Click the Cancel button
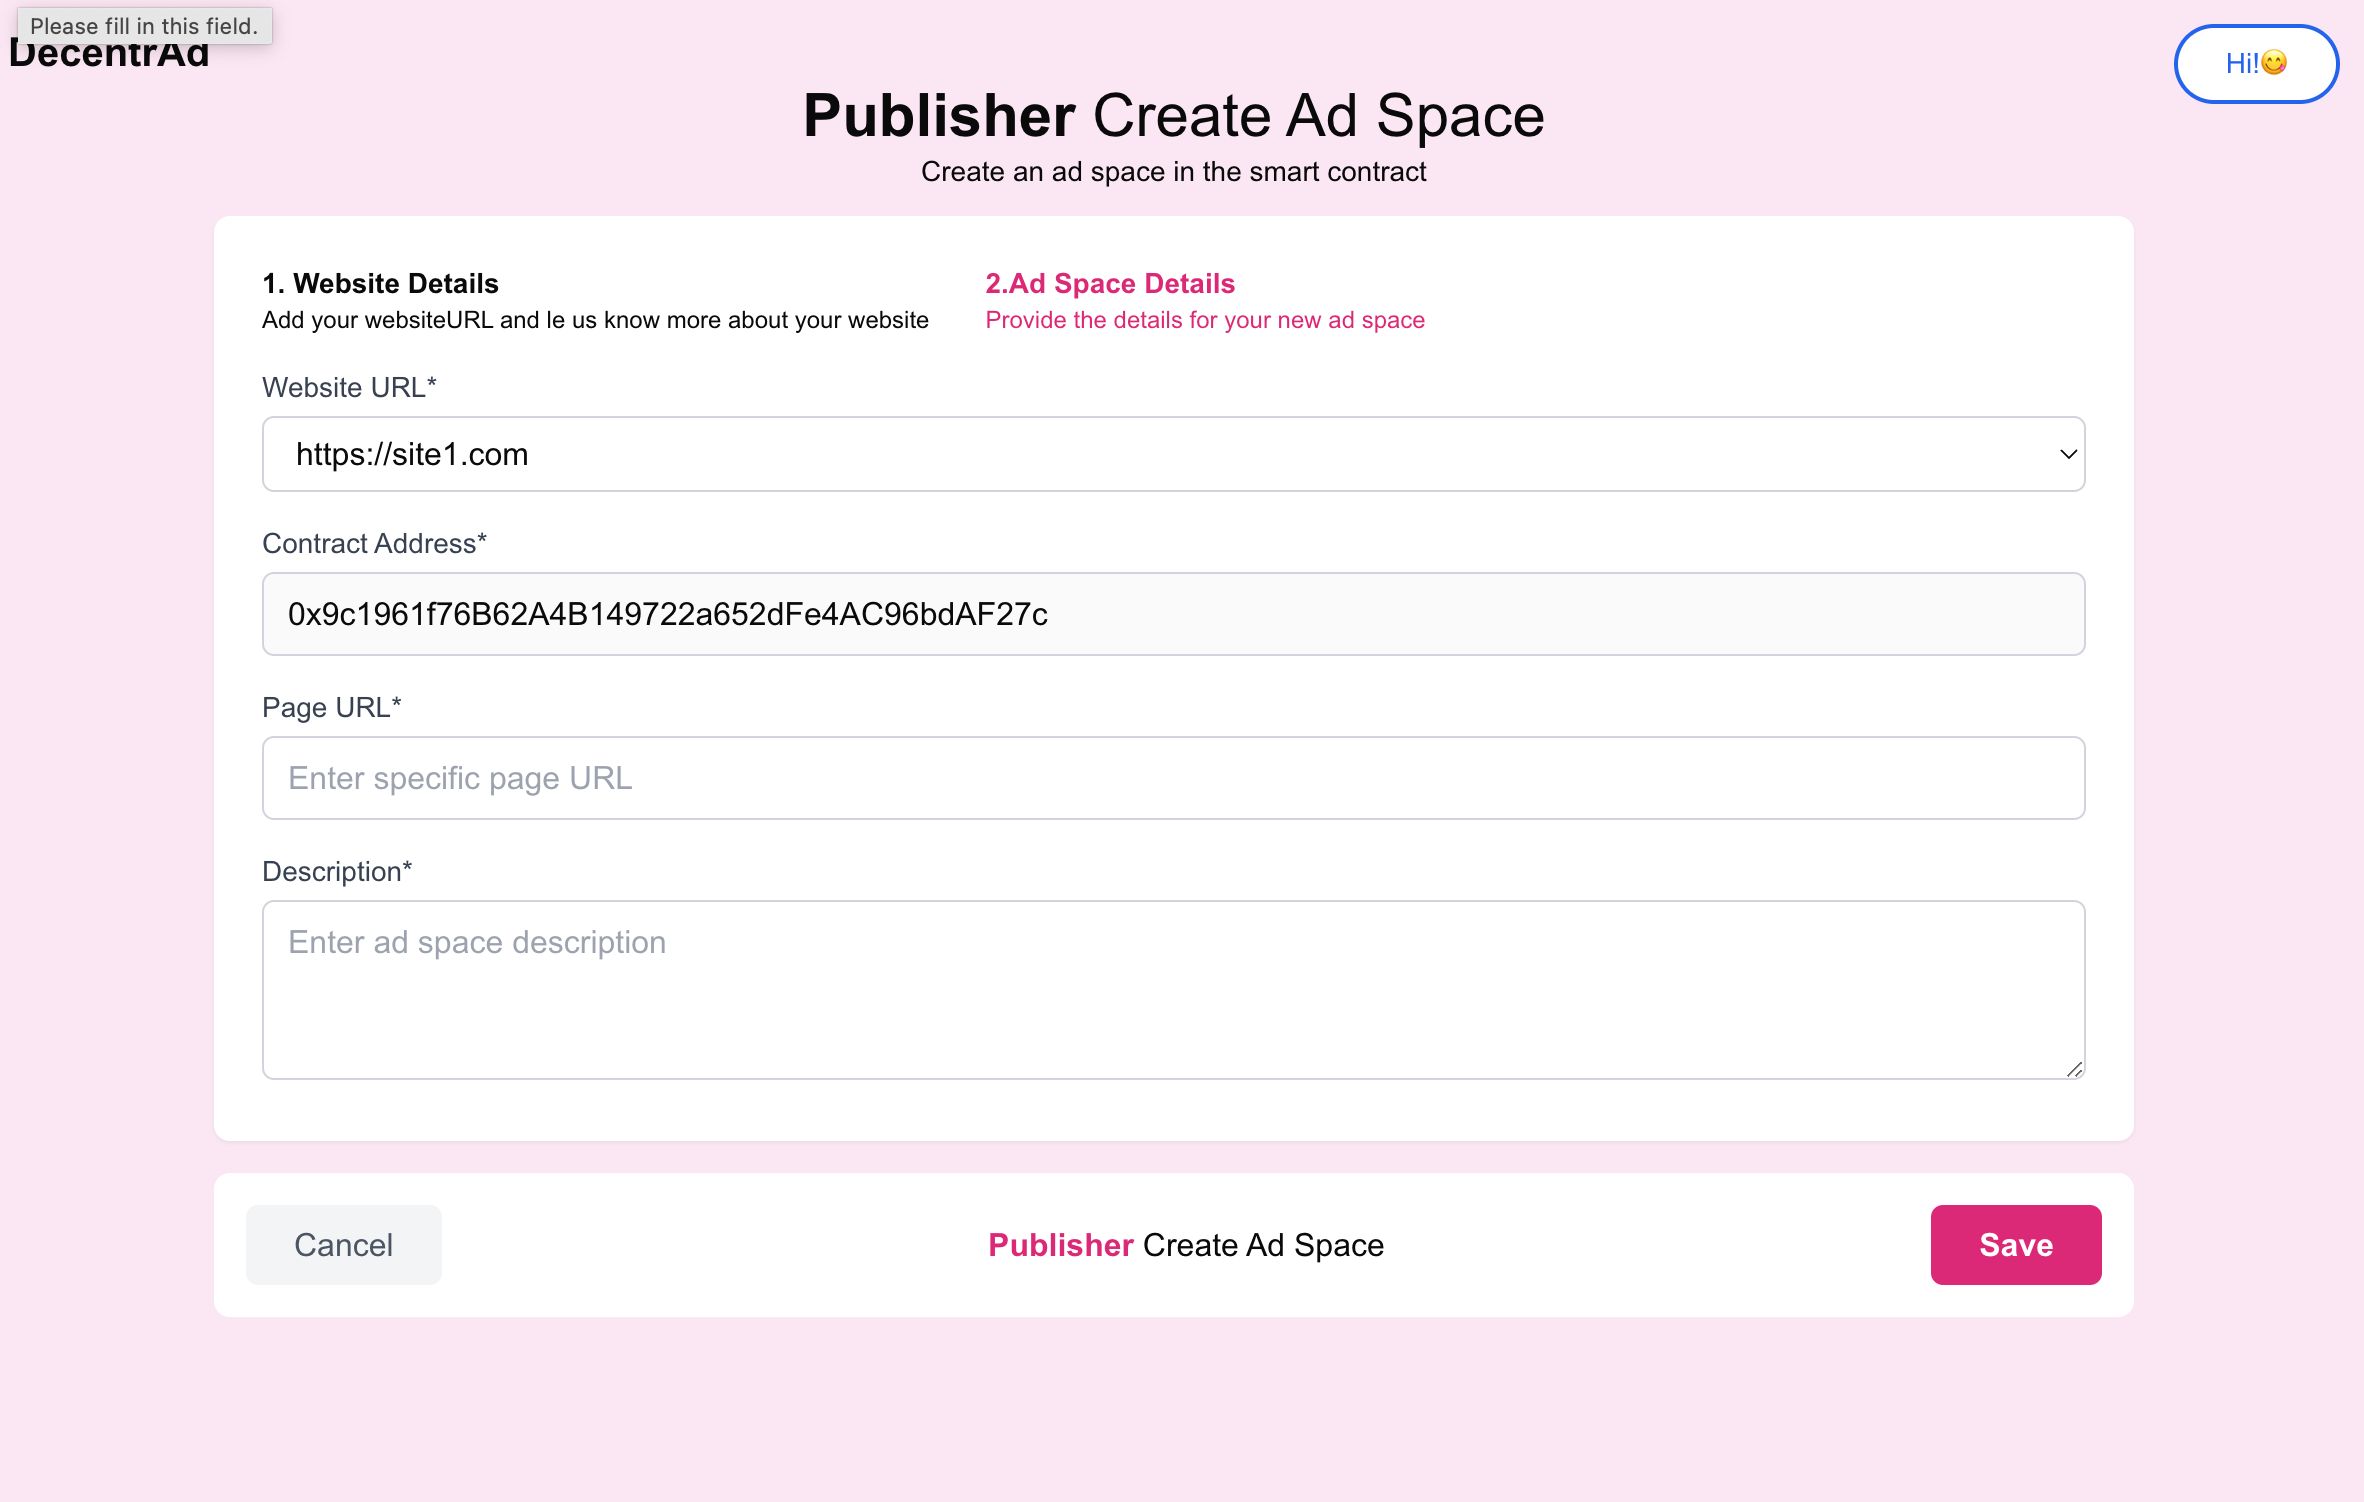Viewport: 2364px width, 1502px height. (343, 1245)
